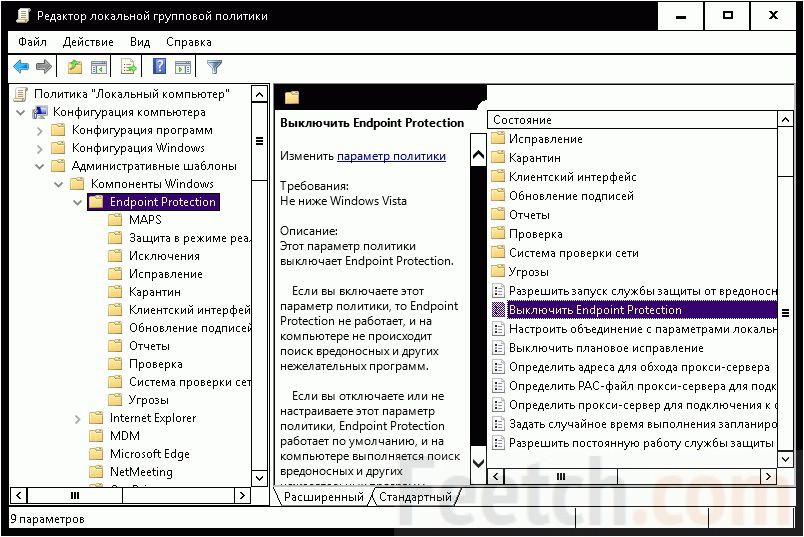Image resolution: width=804 pixels, height=537 pixels.
Task: Open Help via the question mark icon
Action: coord(159,66)
